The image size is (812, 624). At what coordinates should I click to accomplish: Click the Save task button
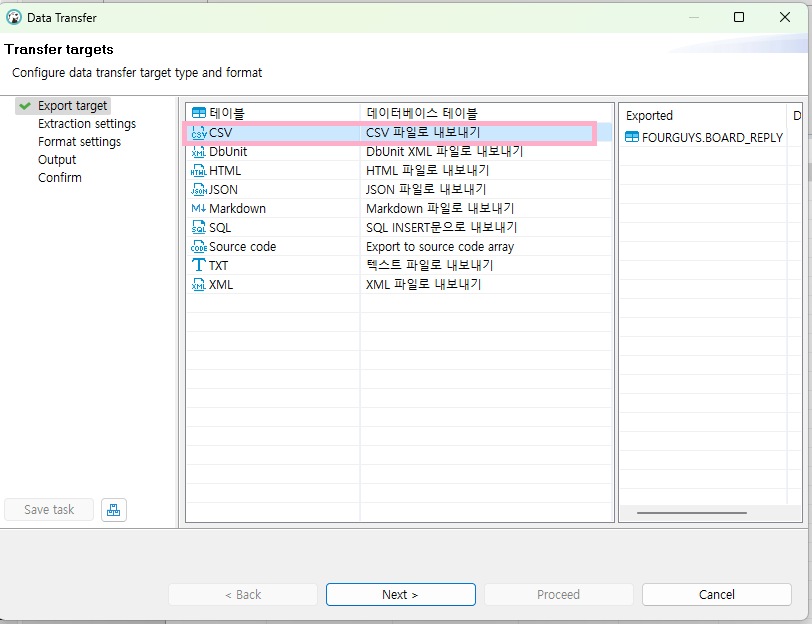49,510
